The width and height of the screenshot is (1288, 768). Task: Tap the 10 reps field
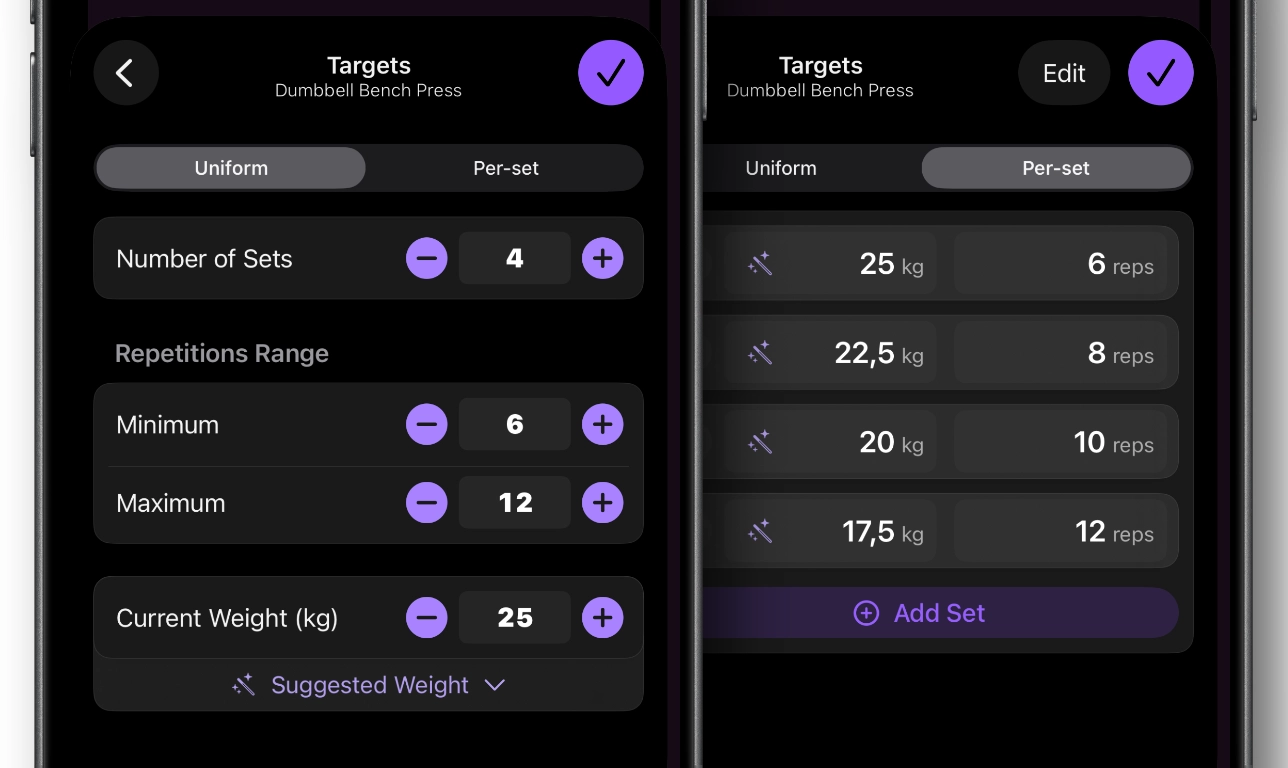[1064, 441]
